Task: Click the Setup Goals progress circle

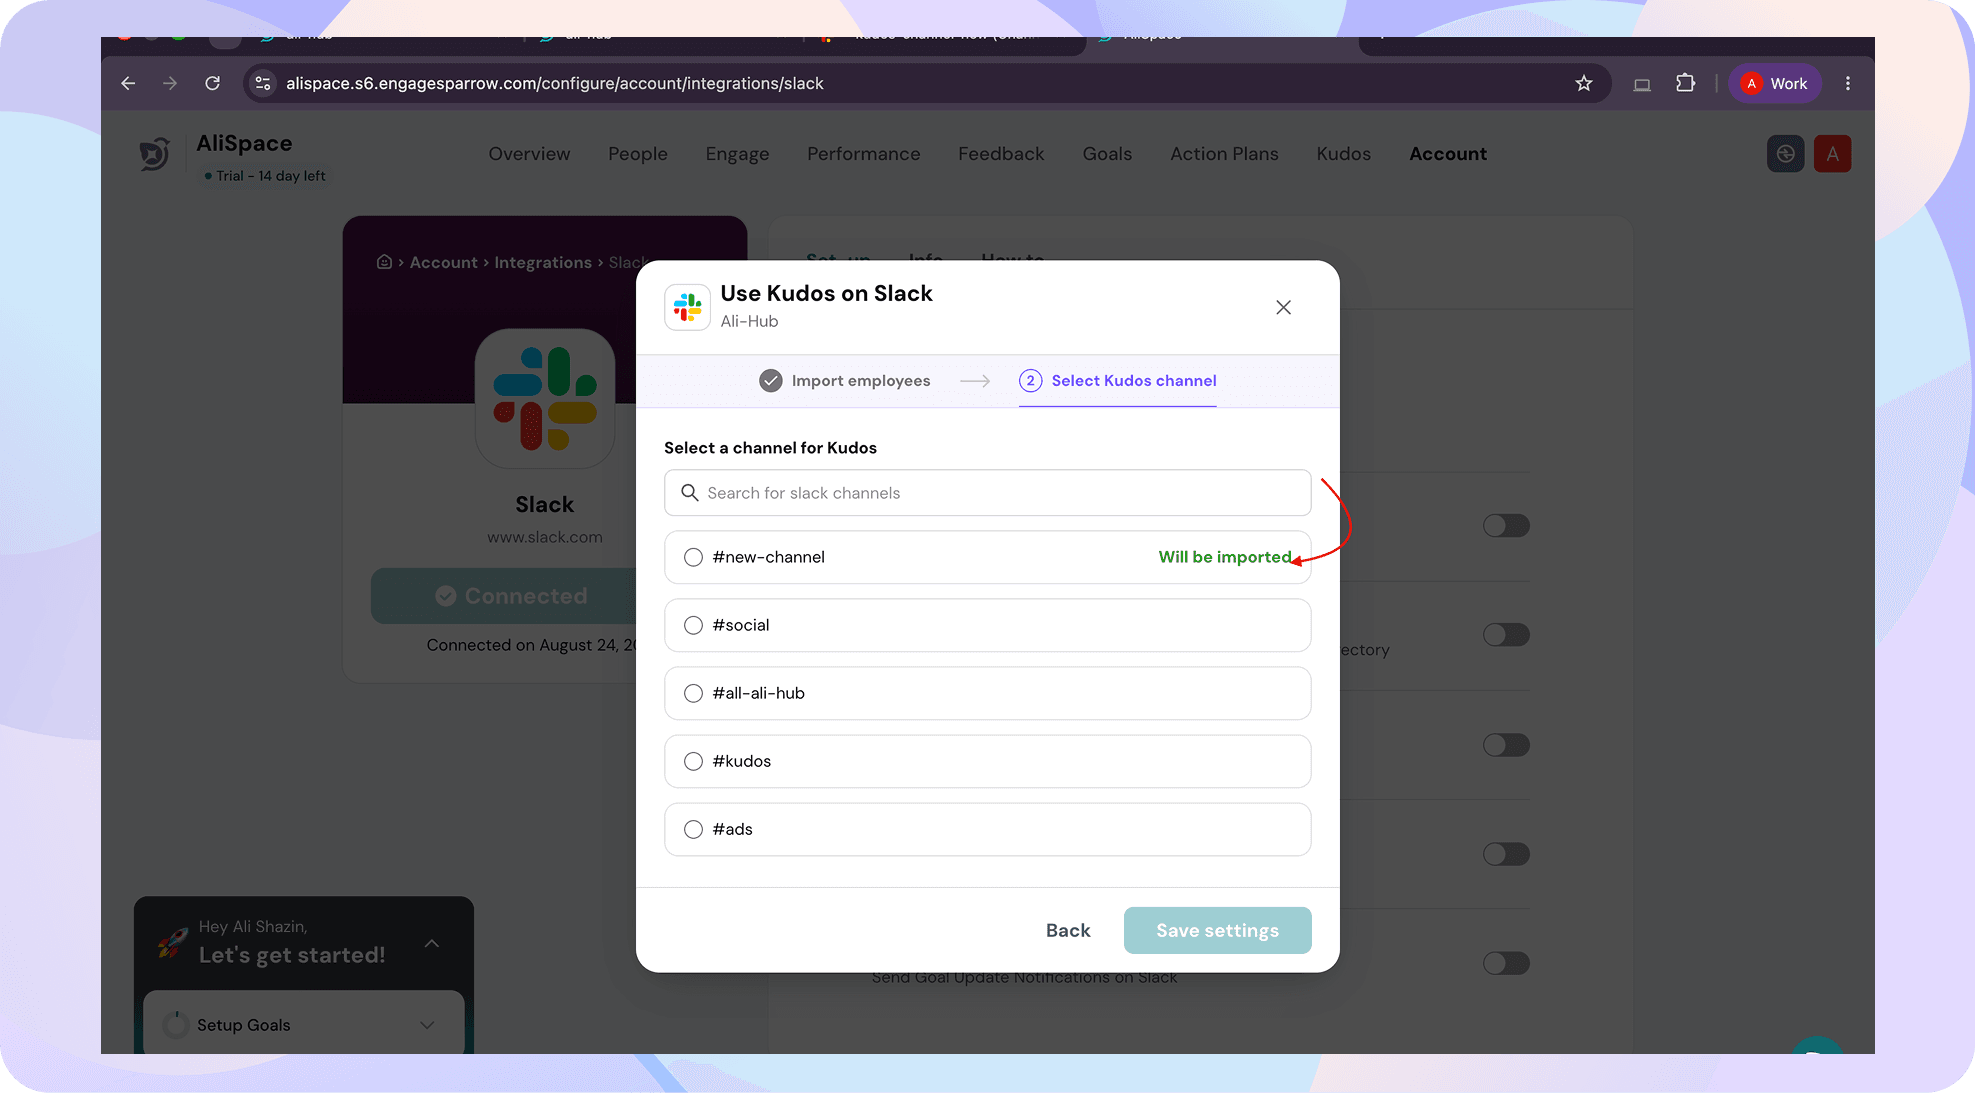Action: pos(176,1025)
